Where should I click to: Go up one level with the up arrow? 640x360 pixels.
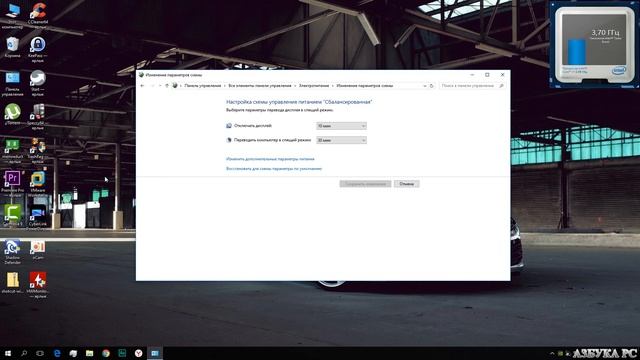point(167,86)
